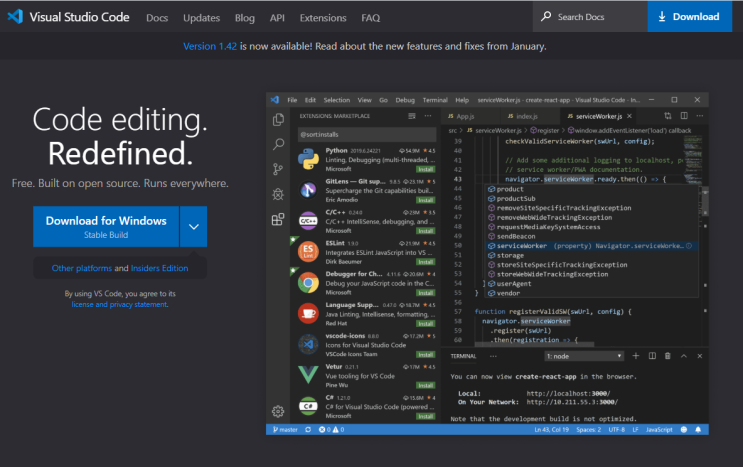Go to the Blog section
This screenshot has width=743, height=467.
[x=245, y=18]
